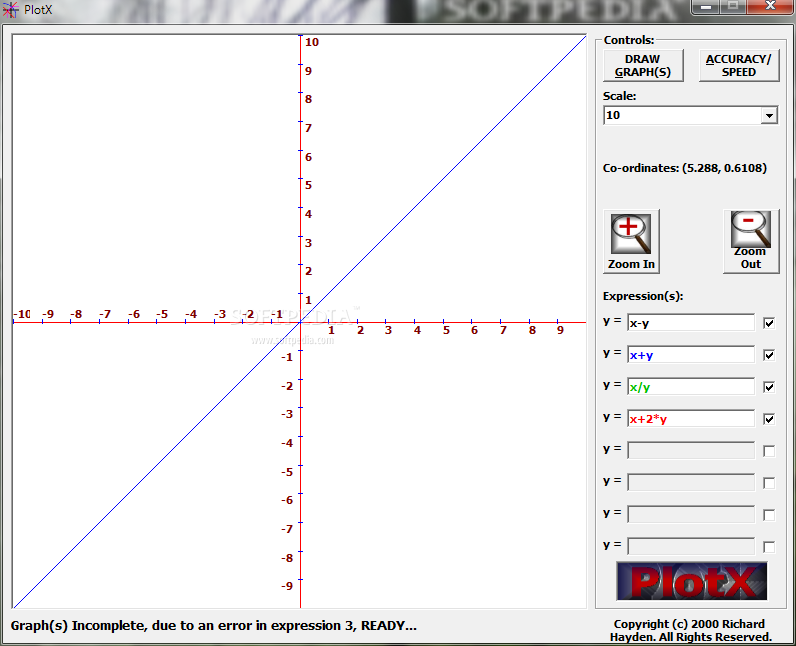Click the y-axis label -5 on graph
This screenshot has width=796, height=646.
[x=287, y=472]
